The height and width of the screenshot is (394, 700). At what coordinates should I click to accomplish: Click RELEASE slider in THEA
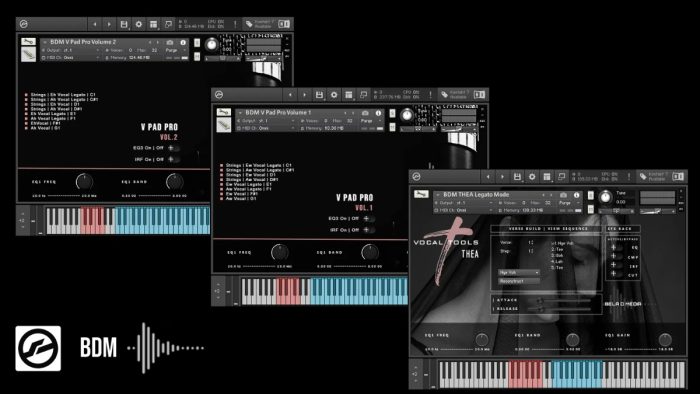pos(560,308)
